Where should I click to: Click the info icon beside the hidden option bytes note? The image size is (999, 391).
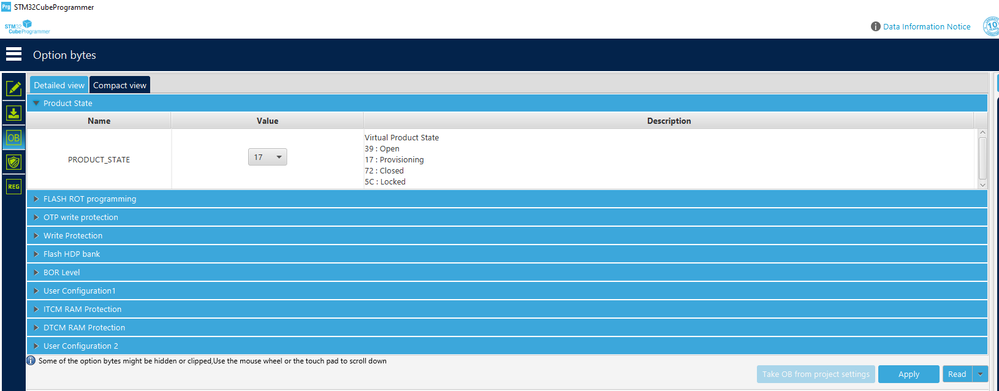point(31,360)
